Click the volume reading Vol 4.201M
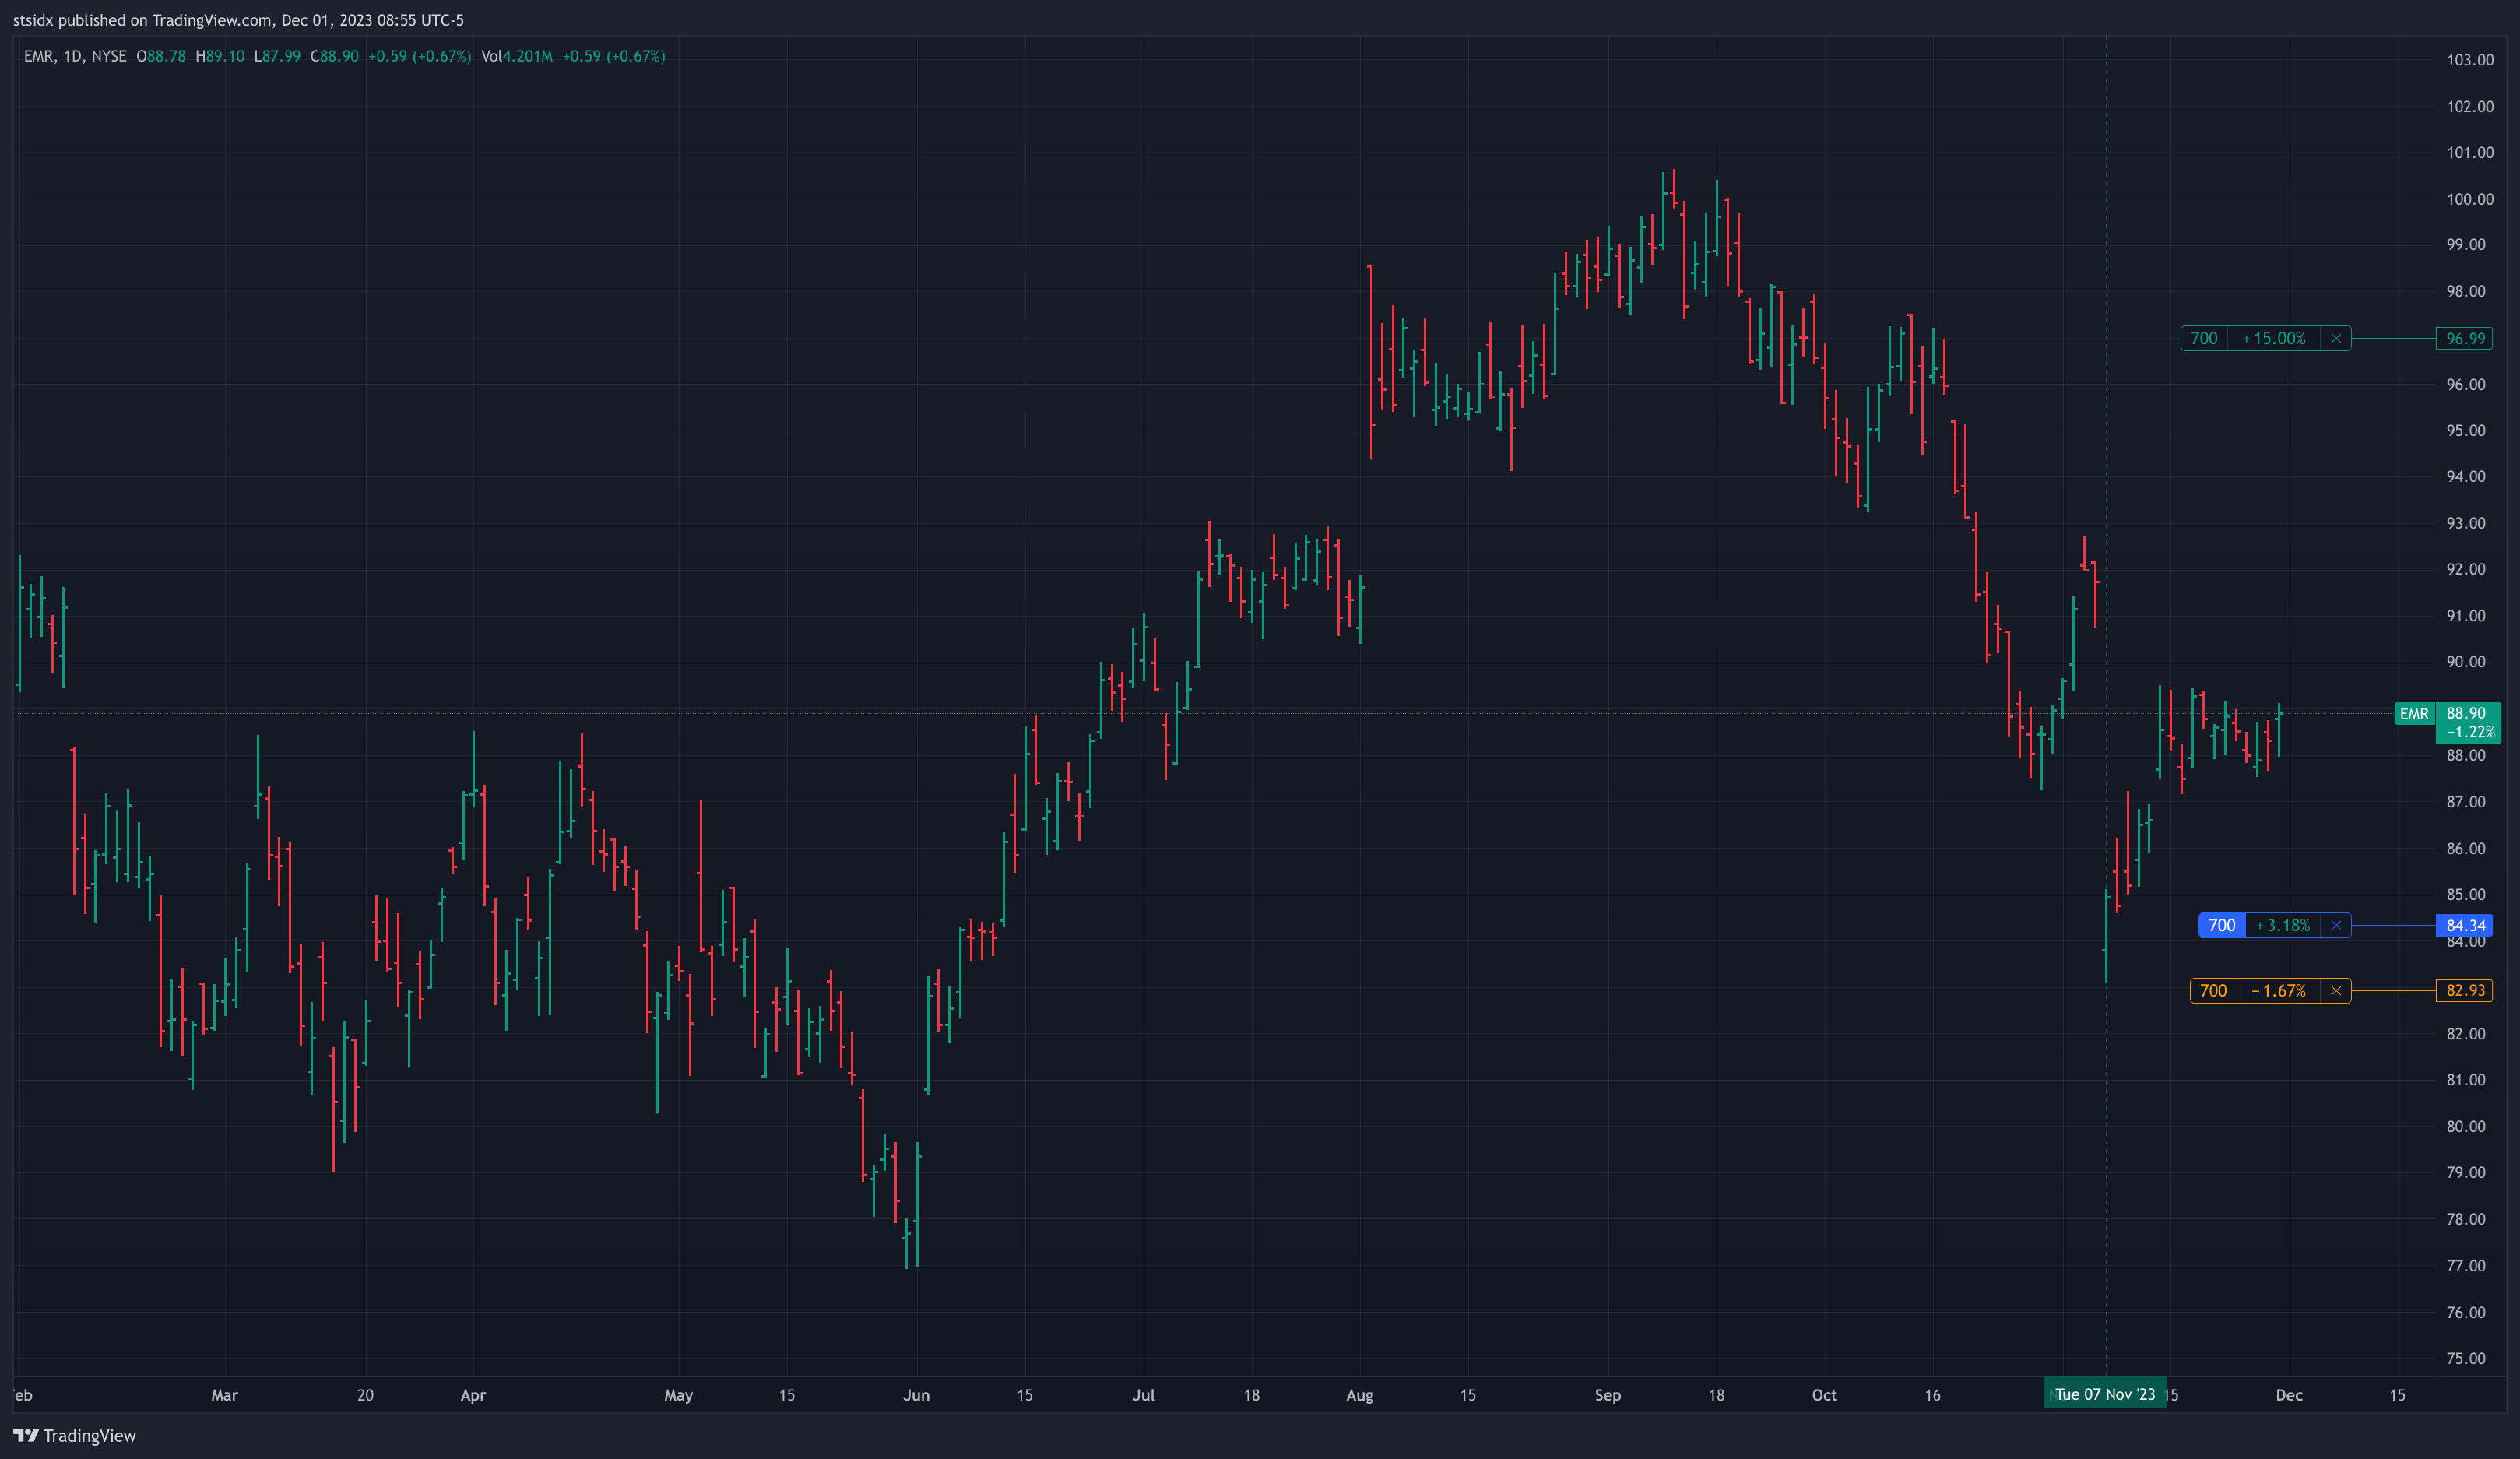This screenshot has width=2520, height=1459. pyautogui.click(x=517, y=56)
